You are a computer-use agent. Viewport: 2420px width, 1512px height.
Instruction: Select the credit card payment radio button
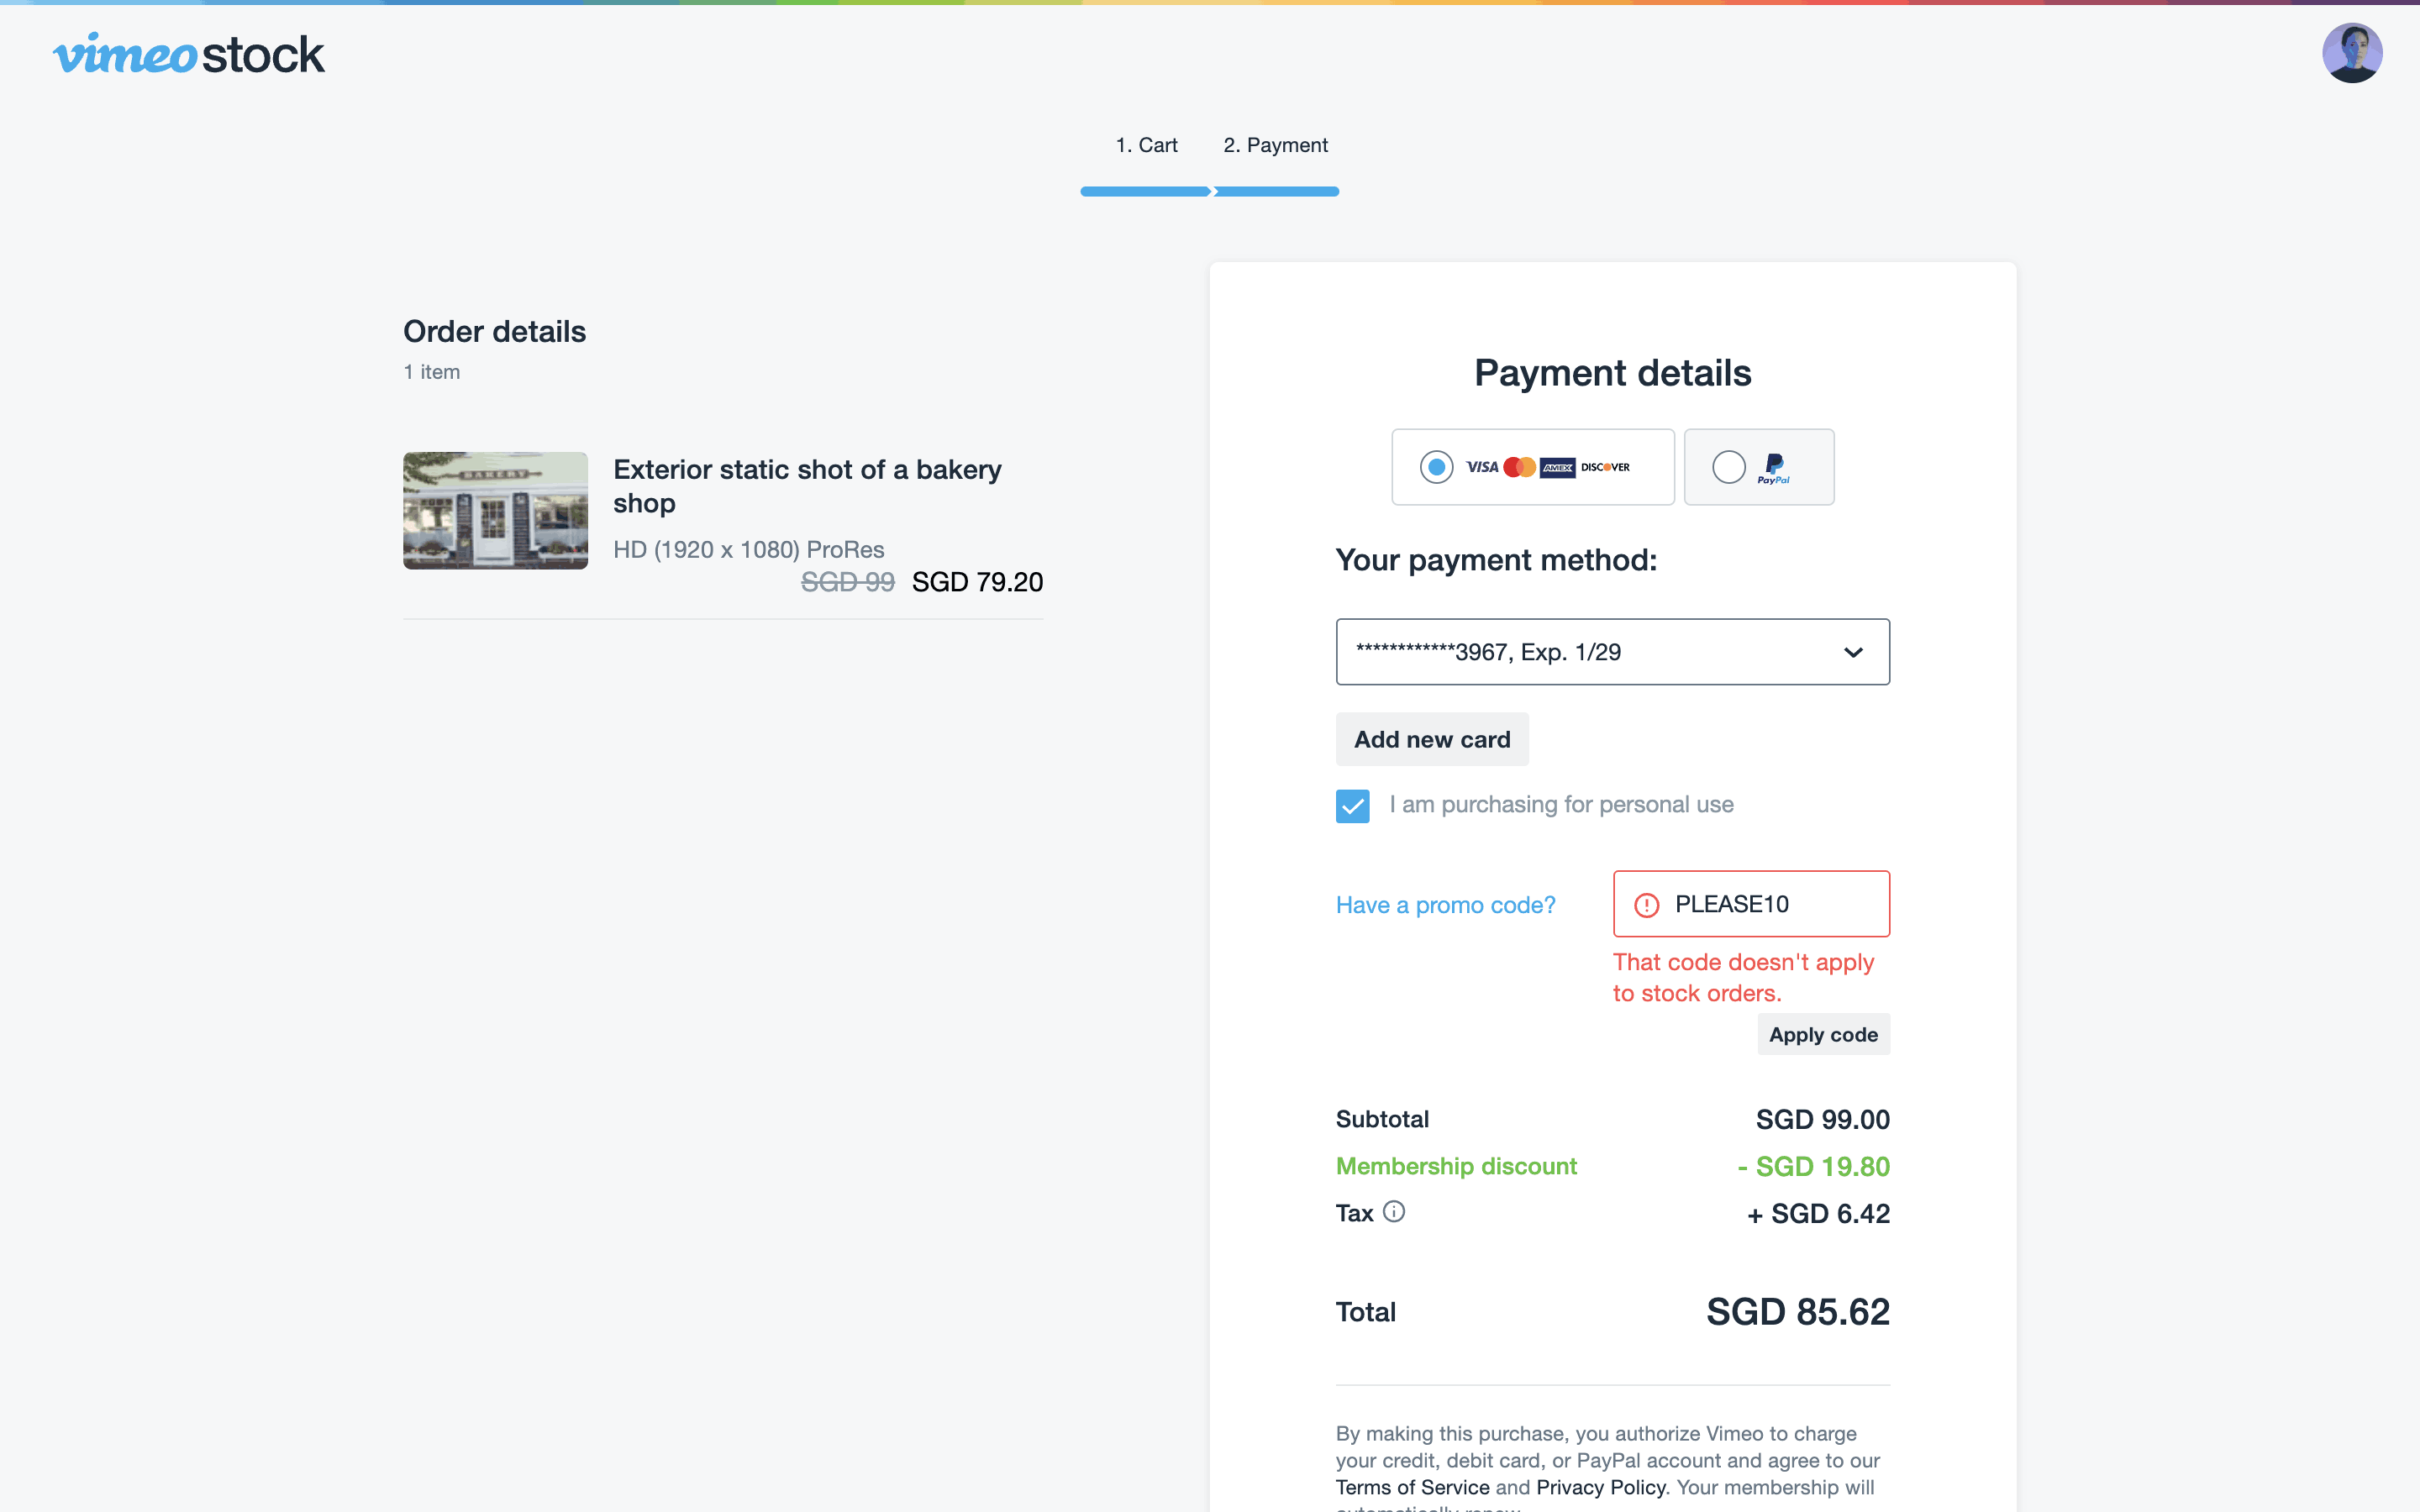click(1436, 467)
